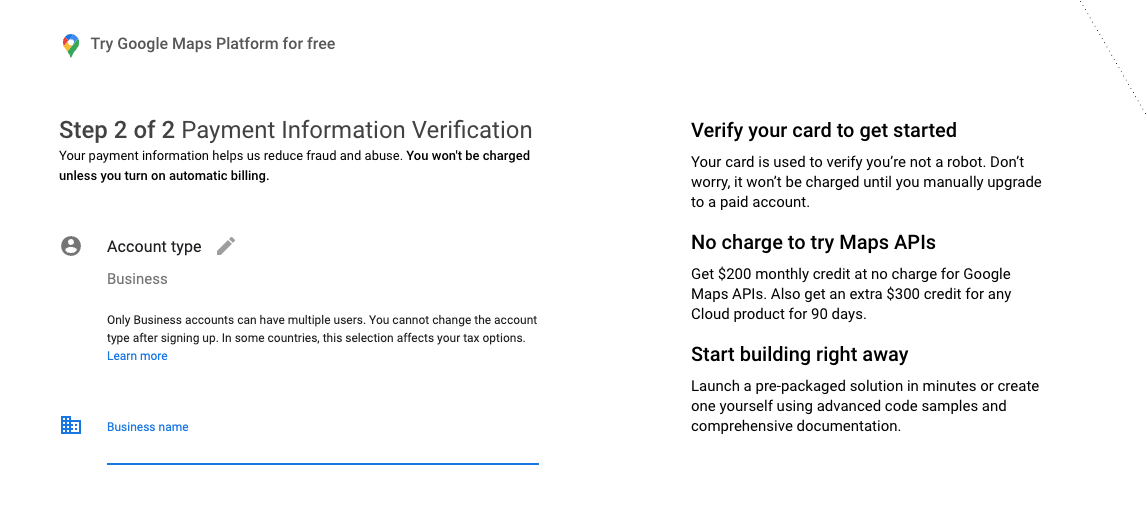This screenshot has width=1147, height=514.
Task: Click 'No charge to try Maps APIs' heading
Action: click(813, 242)
